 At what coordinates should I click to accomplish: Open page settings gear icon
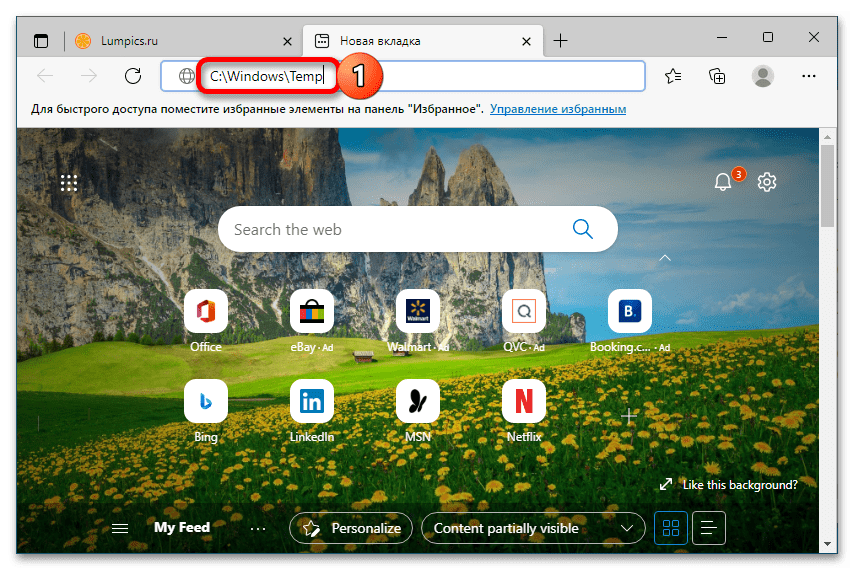(767, 182)
